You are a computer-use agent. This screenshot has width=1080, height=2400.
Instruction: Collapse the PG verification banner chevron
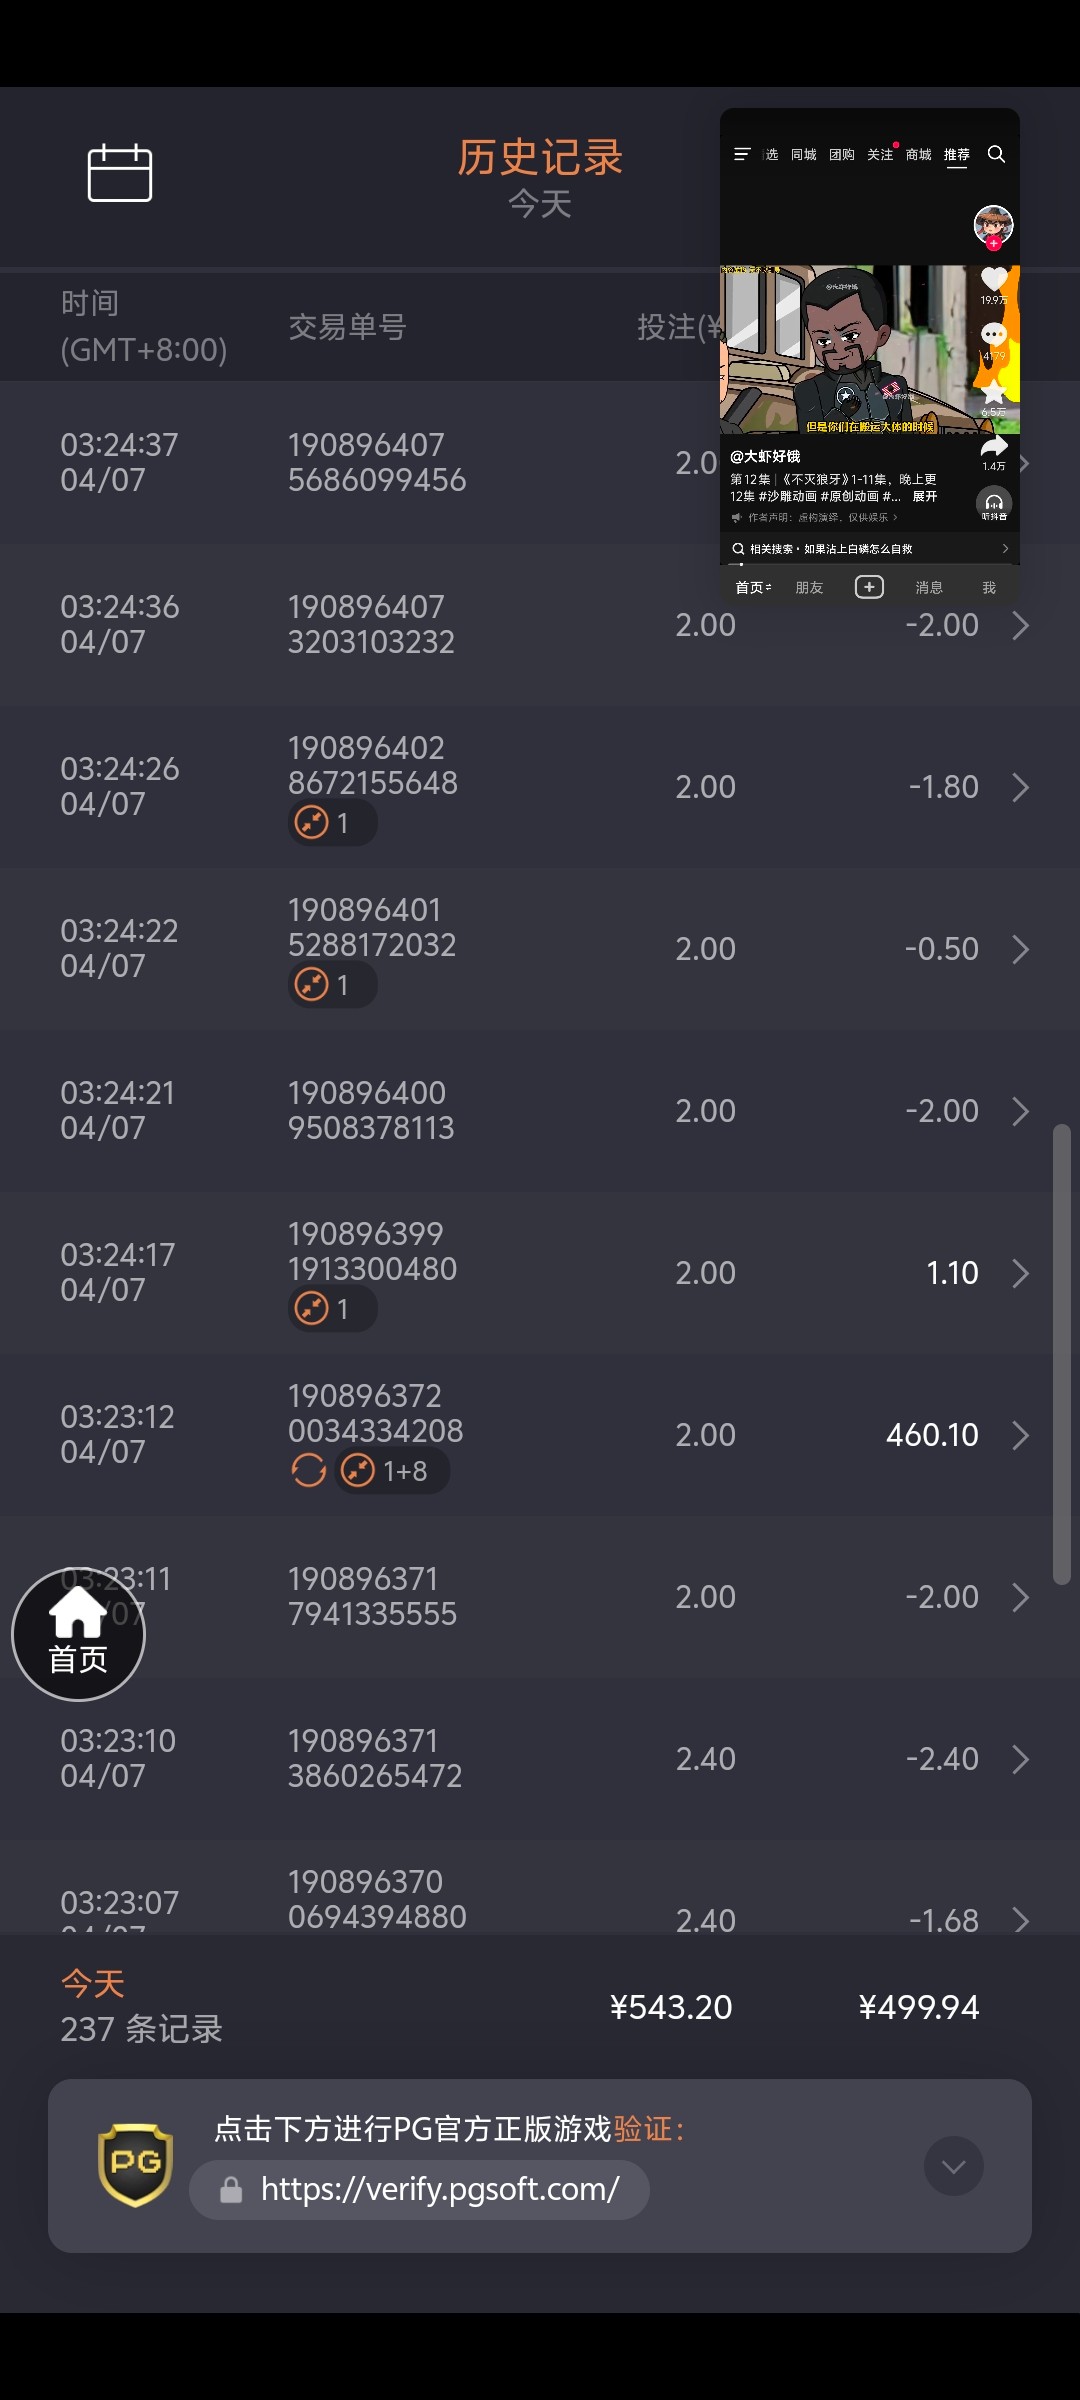tap(953, 2166)
